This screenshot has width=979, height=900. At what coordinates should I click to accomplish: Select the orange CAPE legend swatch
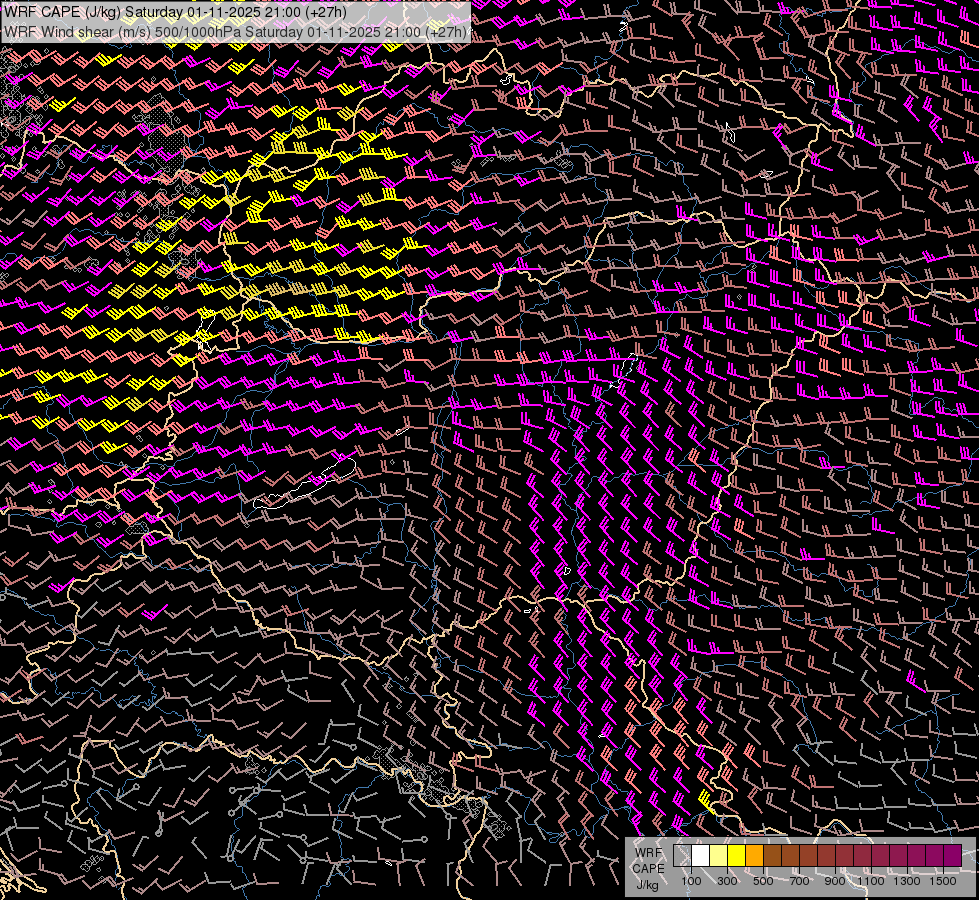coord(754,856)
